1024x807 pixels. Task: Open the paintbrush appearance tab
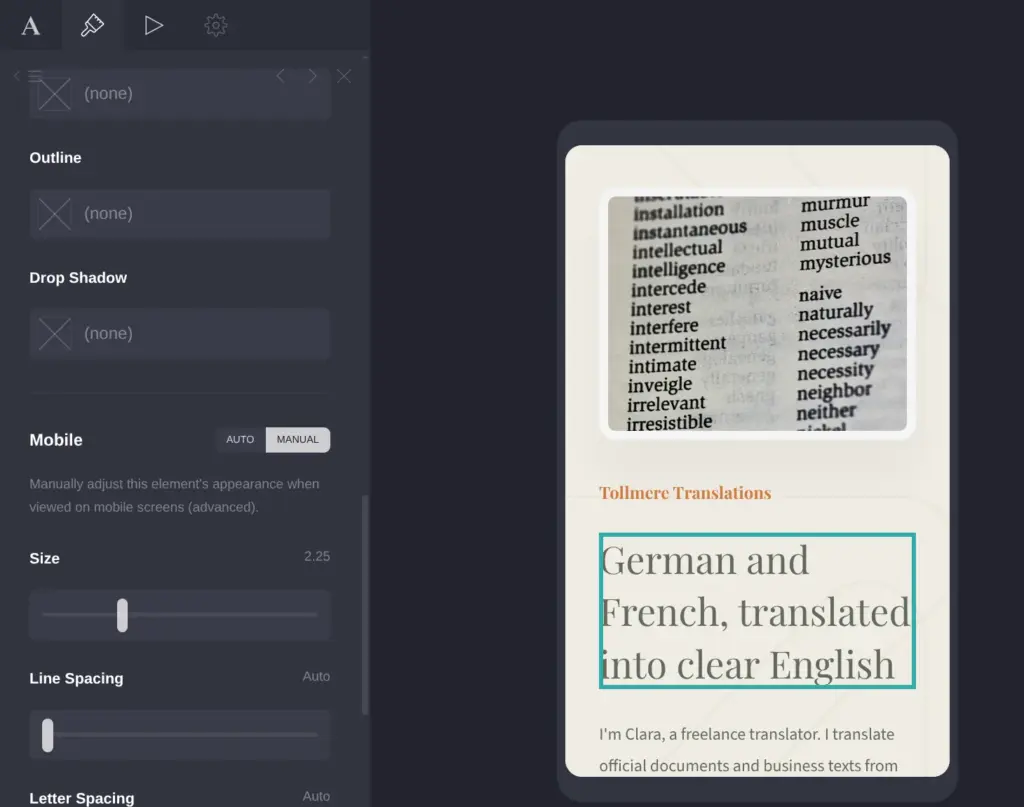92,25
